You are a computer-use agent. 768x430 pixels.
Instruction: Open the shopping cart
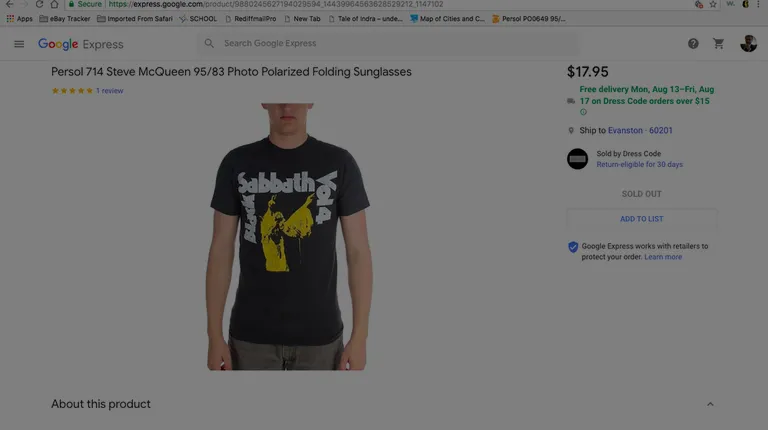[719, 44]
